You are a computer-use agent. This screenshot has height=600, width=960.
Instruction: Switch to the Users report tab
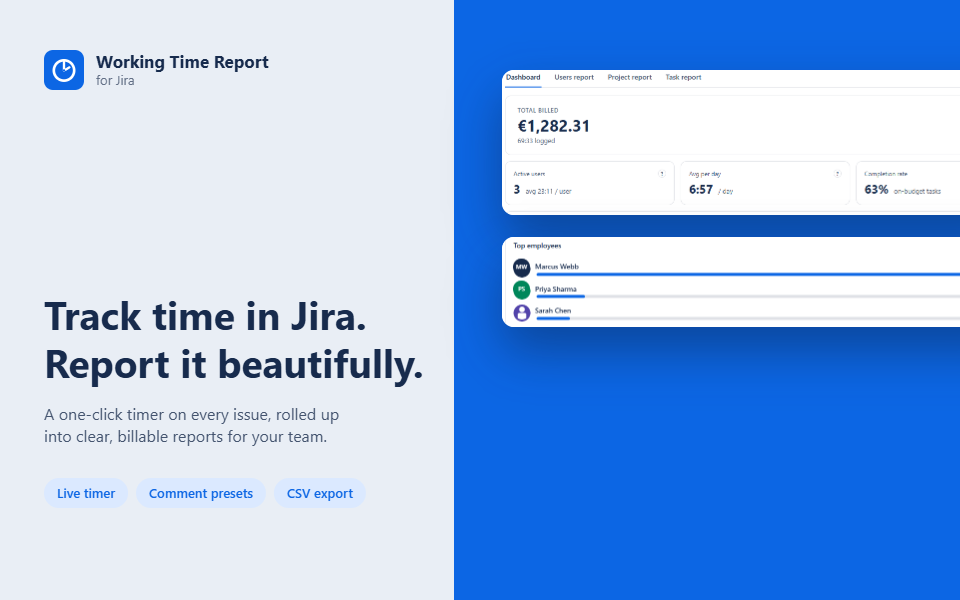[574, 78]
